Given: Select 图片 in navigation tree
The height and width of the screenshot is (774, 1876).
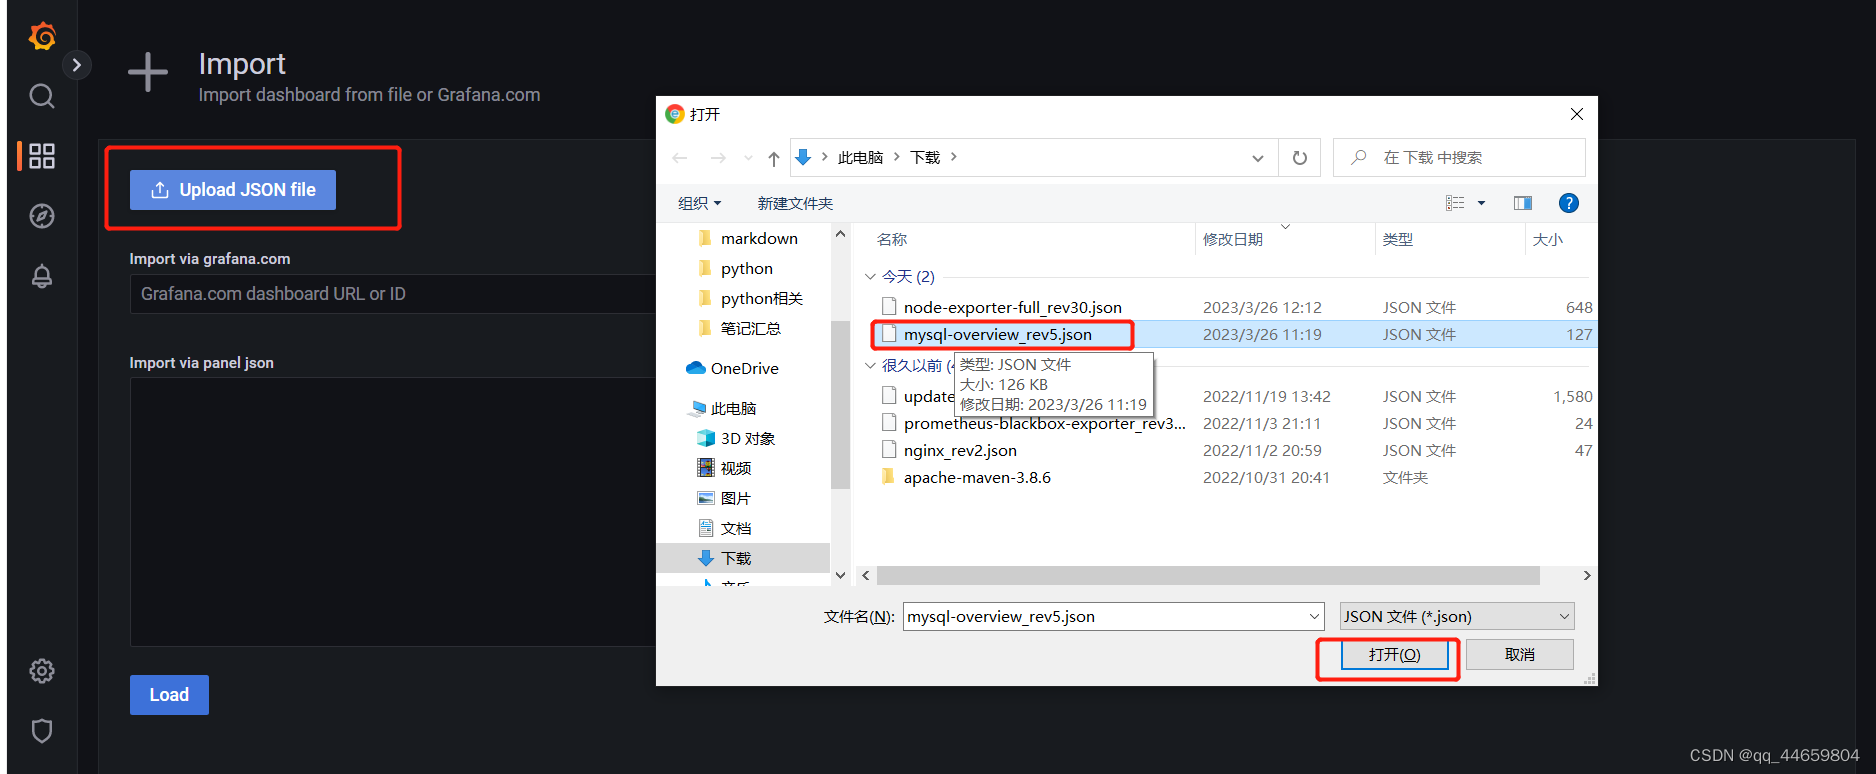Looking at the screenshot, I should coord(735,499).
